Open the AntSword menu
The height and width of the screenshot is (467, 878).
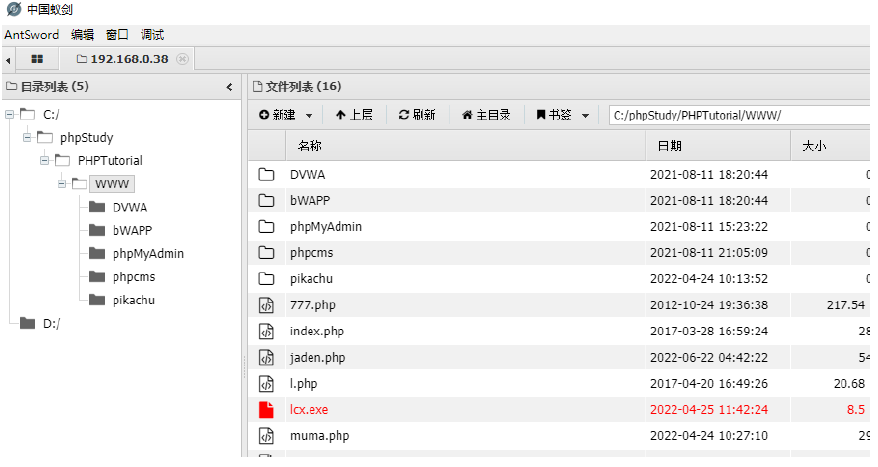tap(31, 34)
